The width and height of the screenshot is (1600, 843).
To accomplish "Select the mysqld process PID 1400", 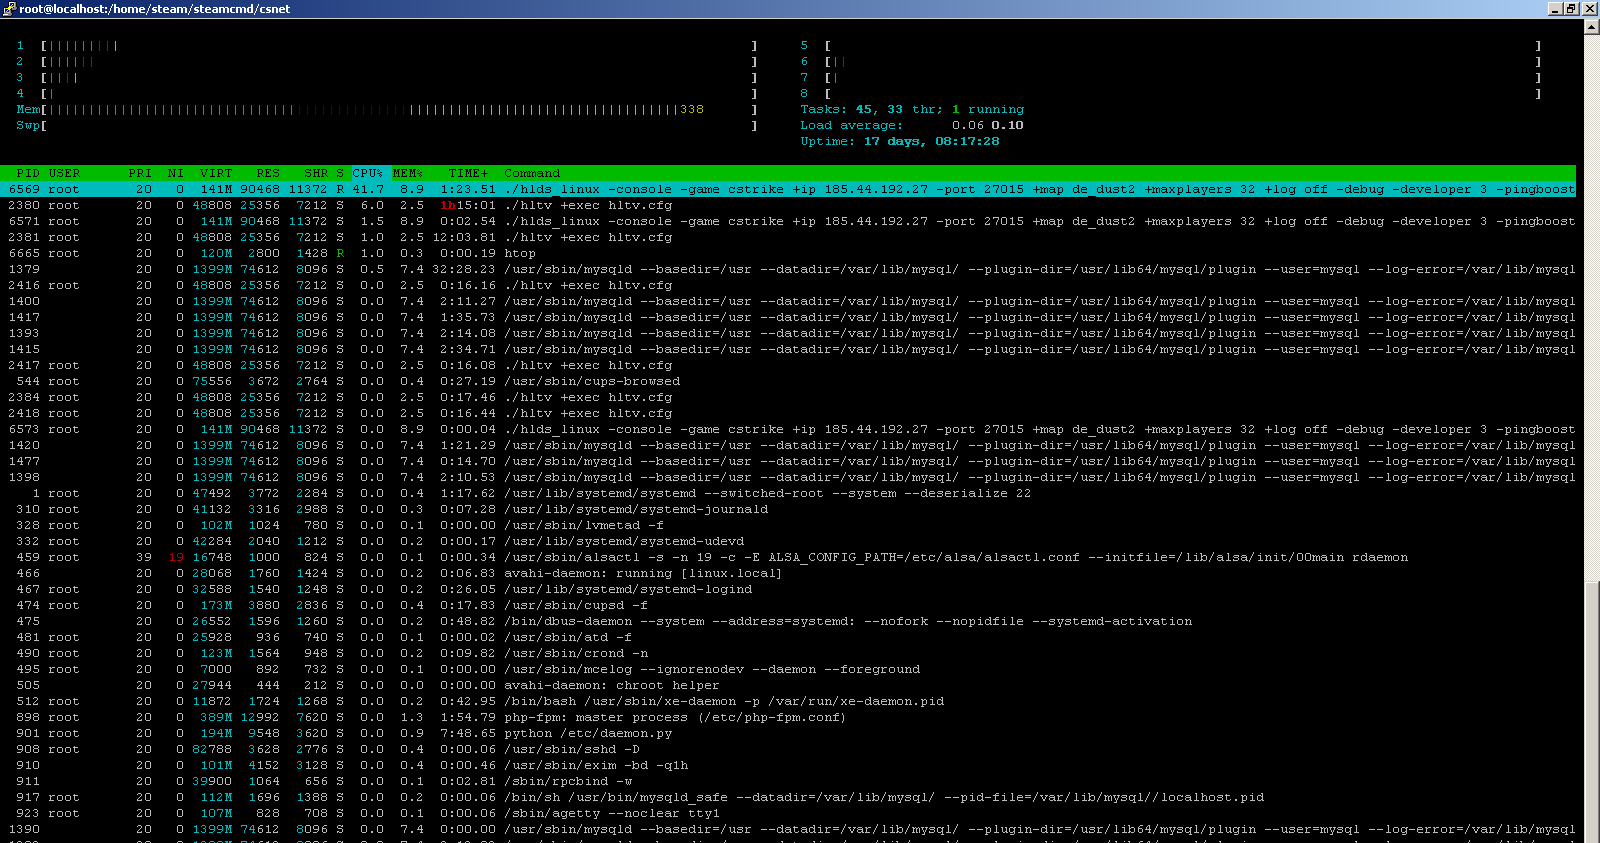I will (x=788, y=301).
